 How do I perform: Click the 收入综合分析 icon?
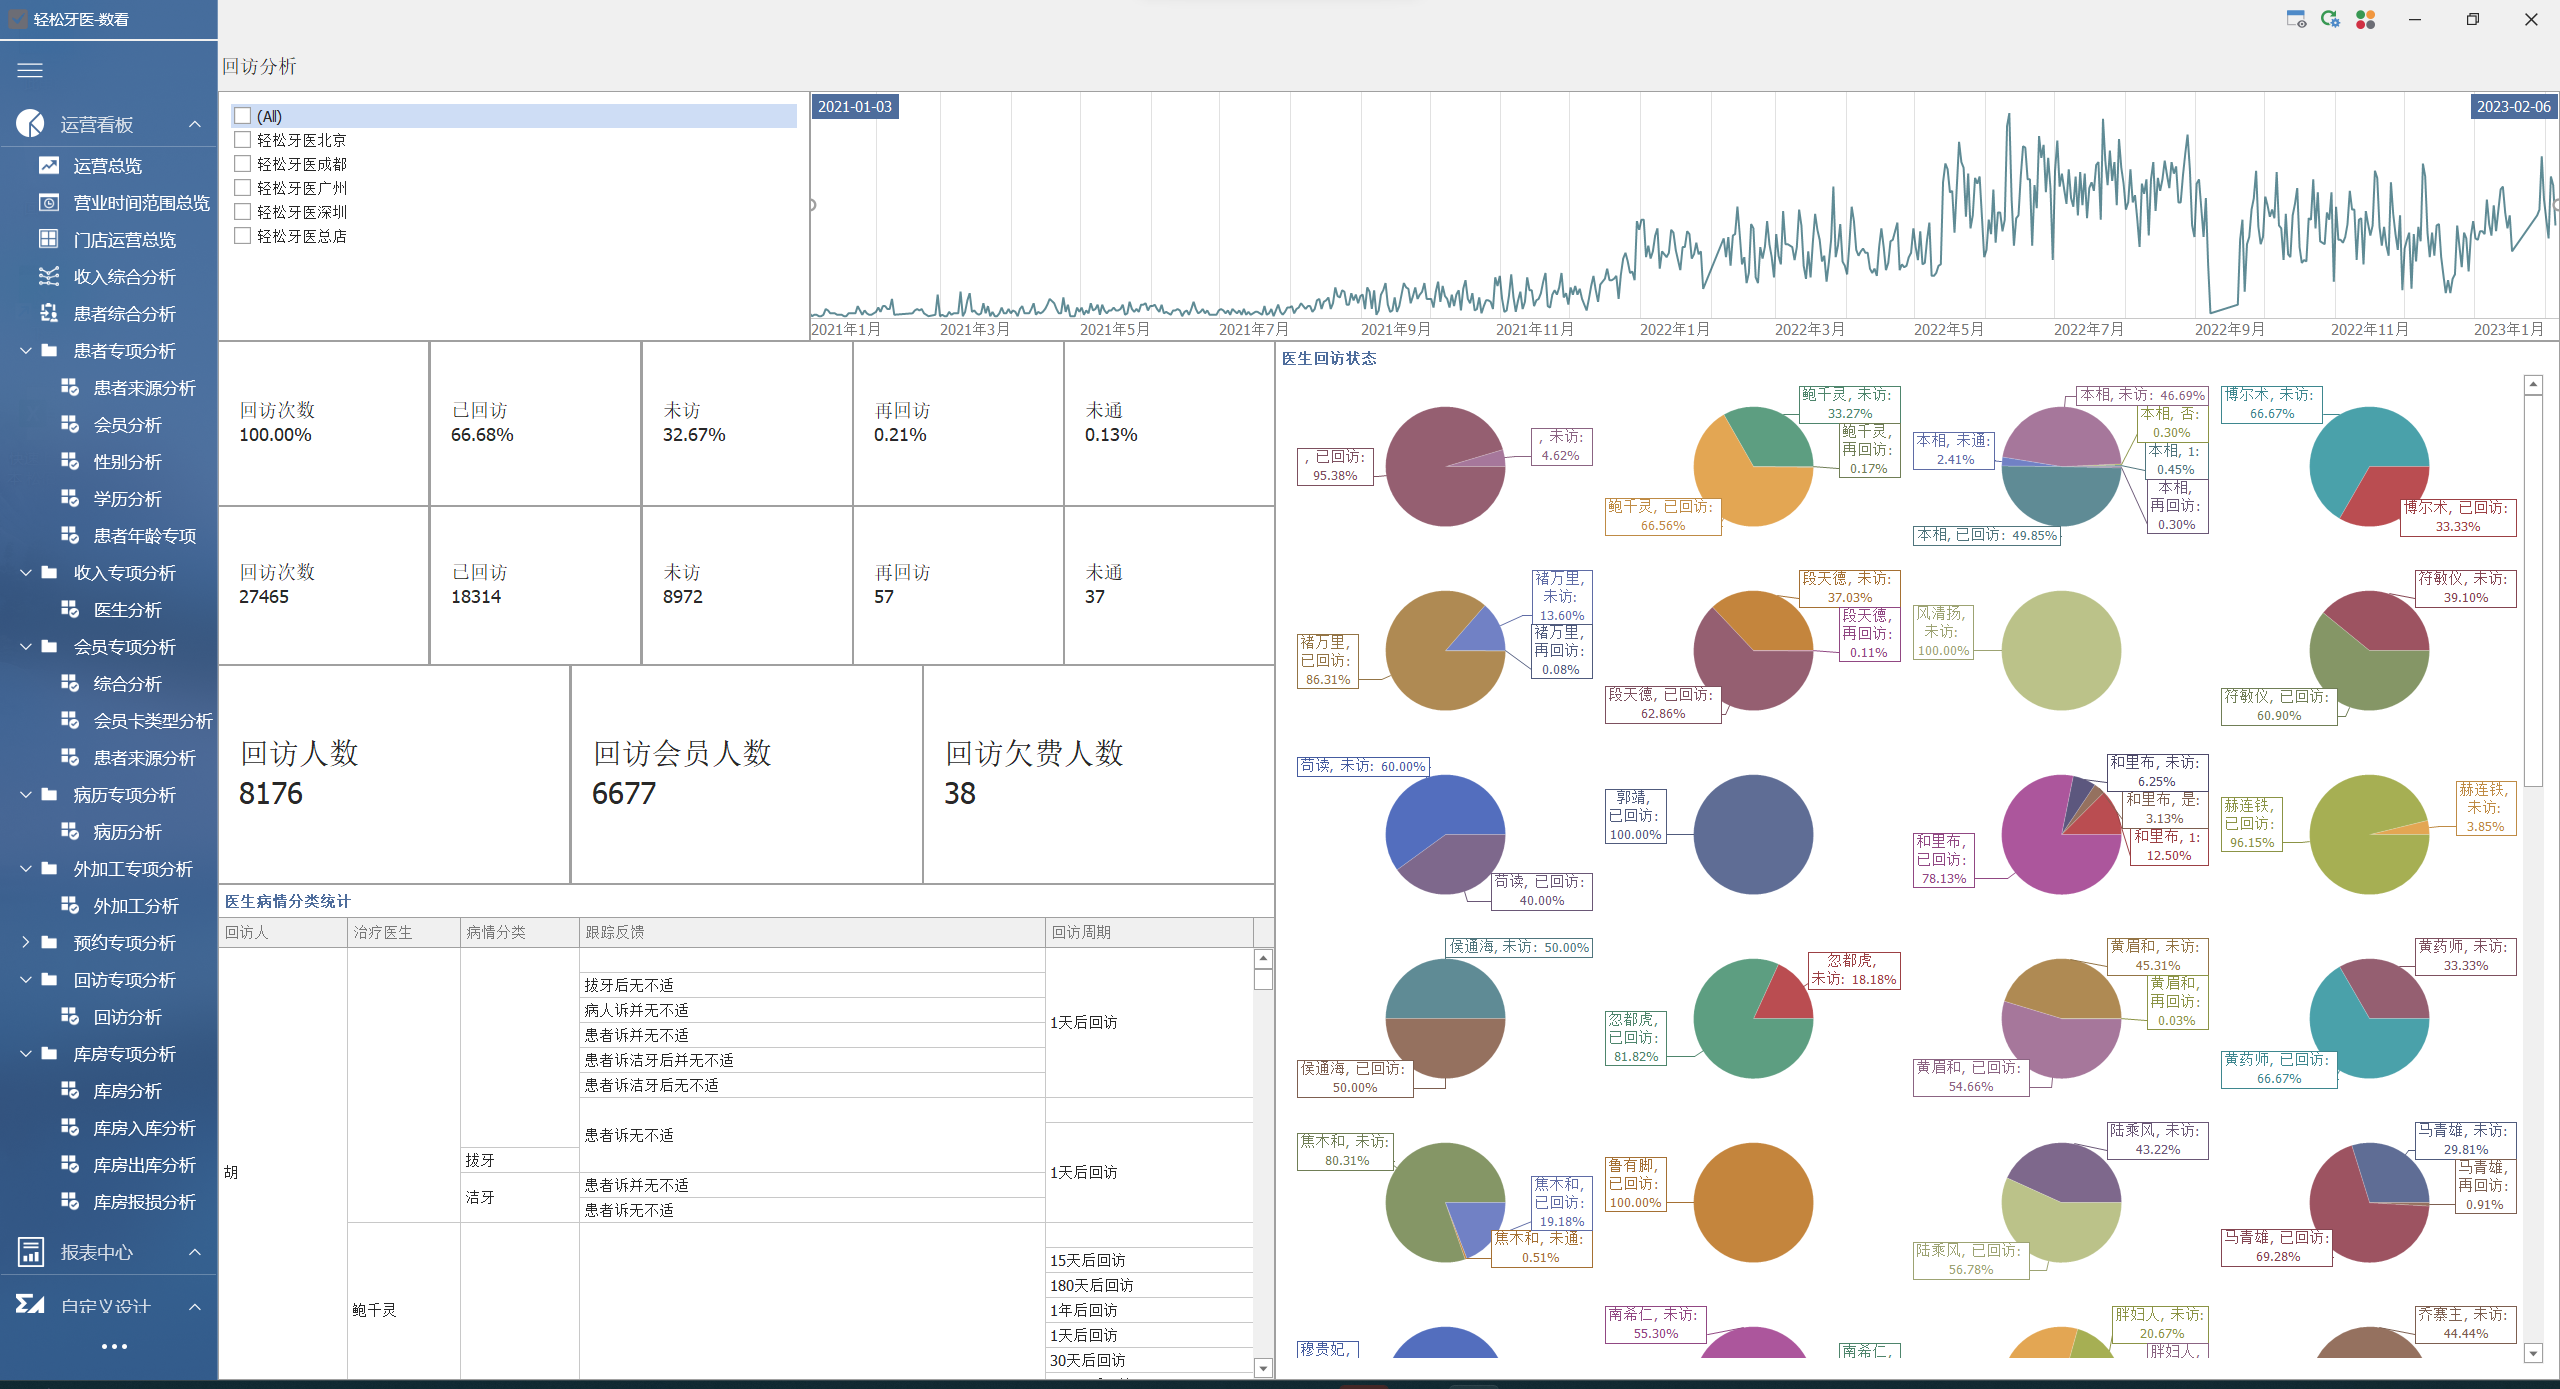click(x=48, y=276)
